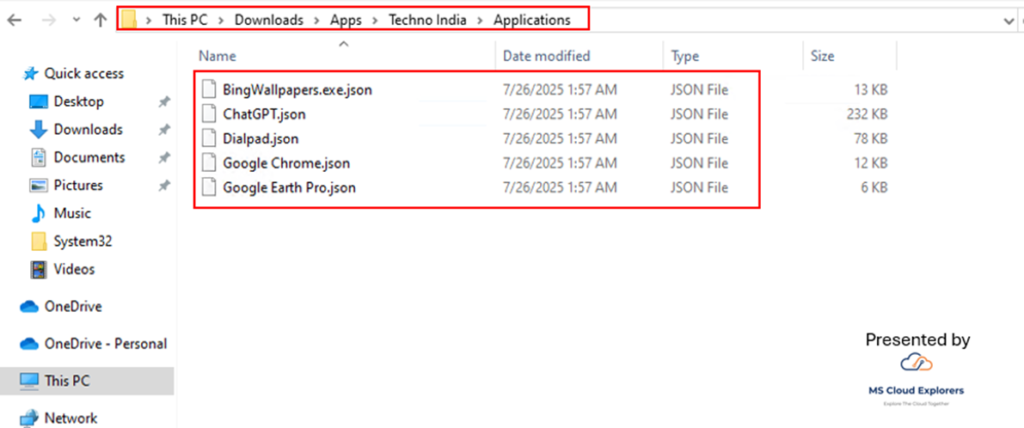This screenshot has width=1024, height=428.
Task: Open Network in navigation pane
Action: [71, 418]
